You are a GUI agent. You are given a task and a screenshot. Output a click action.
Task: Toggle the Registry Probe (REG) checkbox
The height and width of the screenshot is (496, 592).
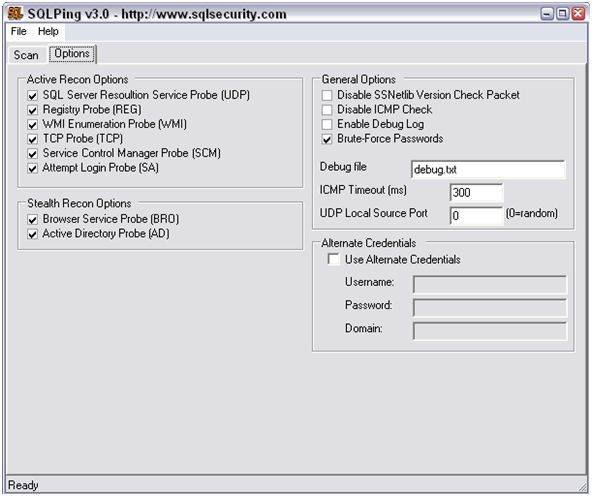tap(33, 110)
